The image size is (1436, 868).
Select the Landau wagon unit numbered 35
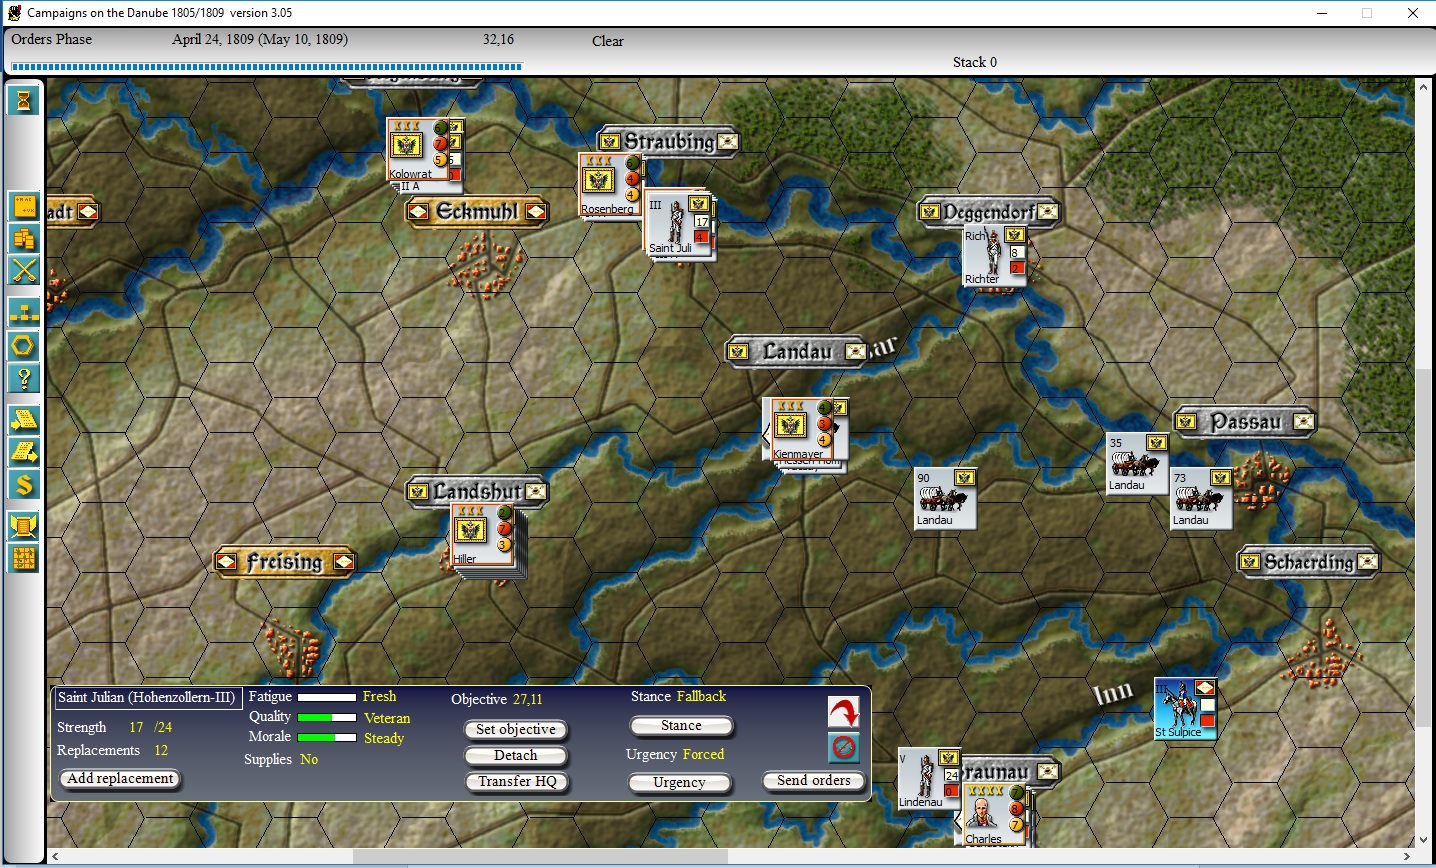[1137, 463]
